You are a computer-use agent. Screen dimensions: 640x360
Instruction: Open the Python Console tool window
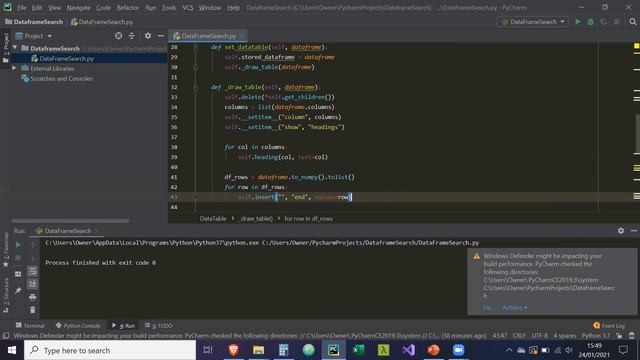78,325
